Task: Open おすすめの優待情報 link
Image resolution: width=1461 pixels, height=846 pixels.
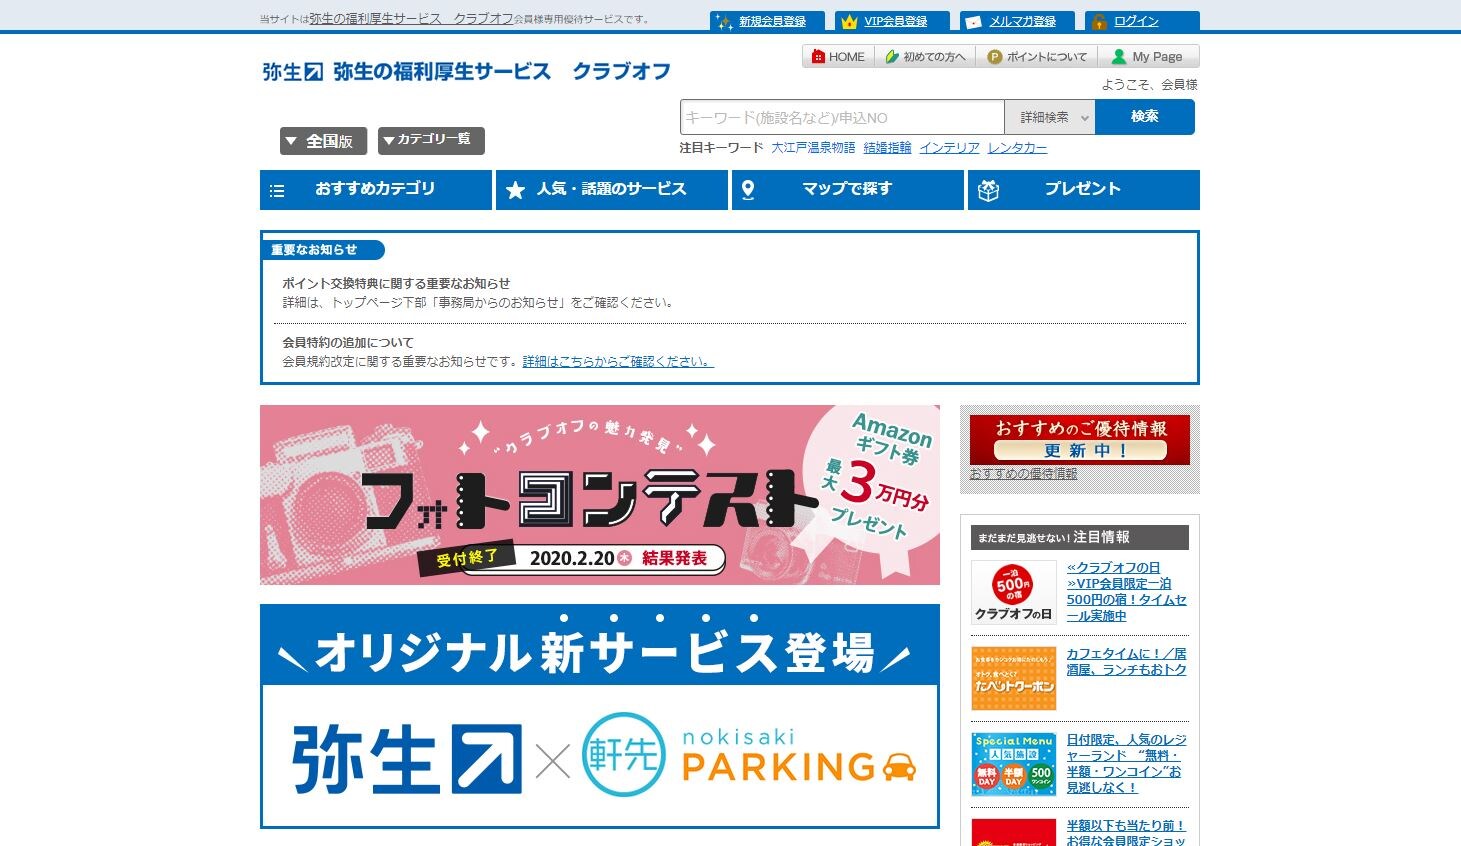Action: tap(1023, 474)
